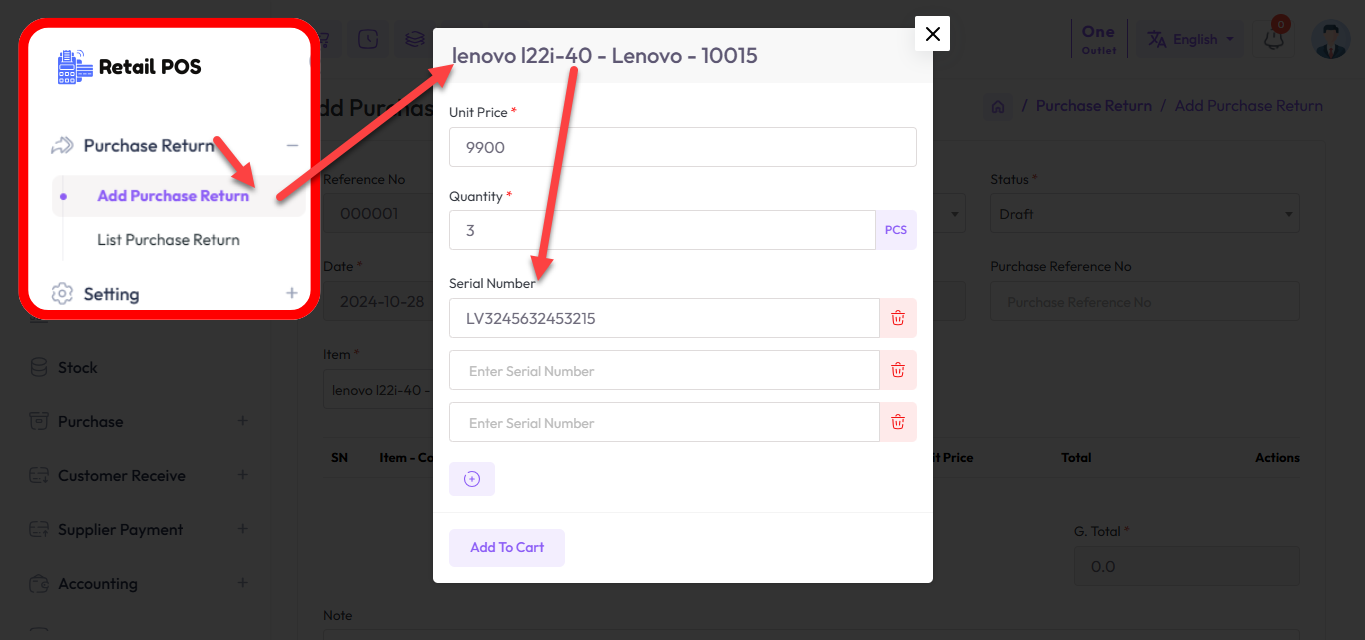The image size is (1365, 640).
Task: Open List Purchase Return page
Action: [168, 240]
